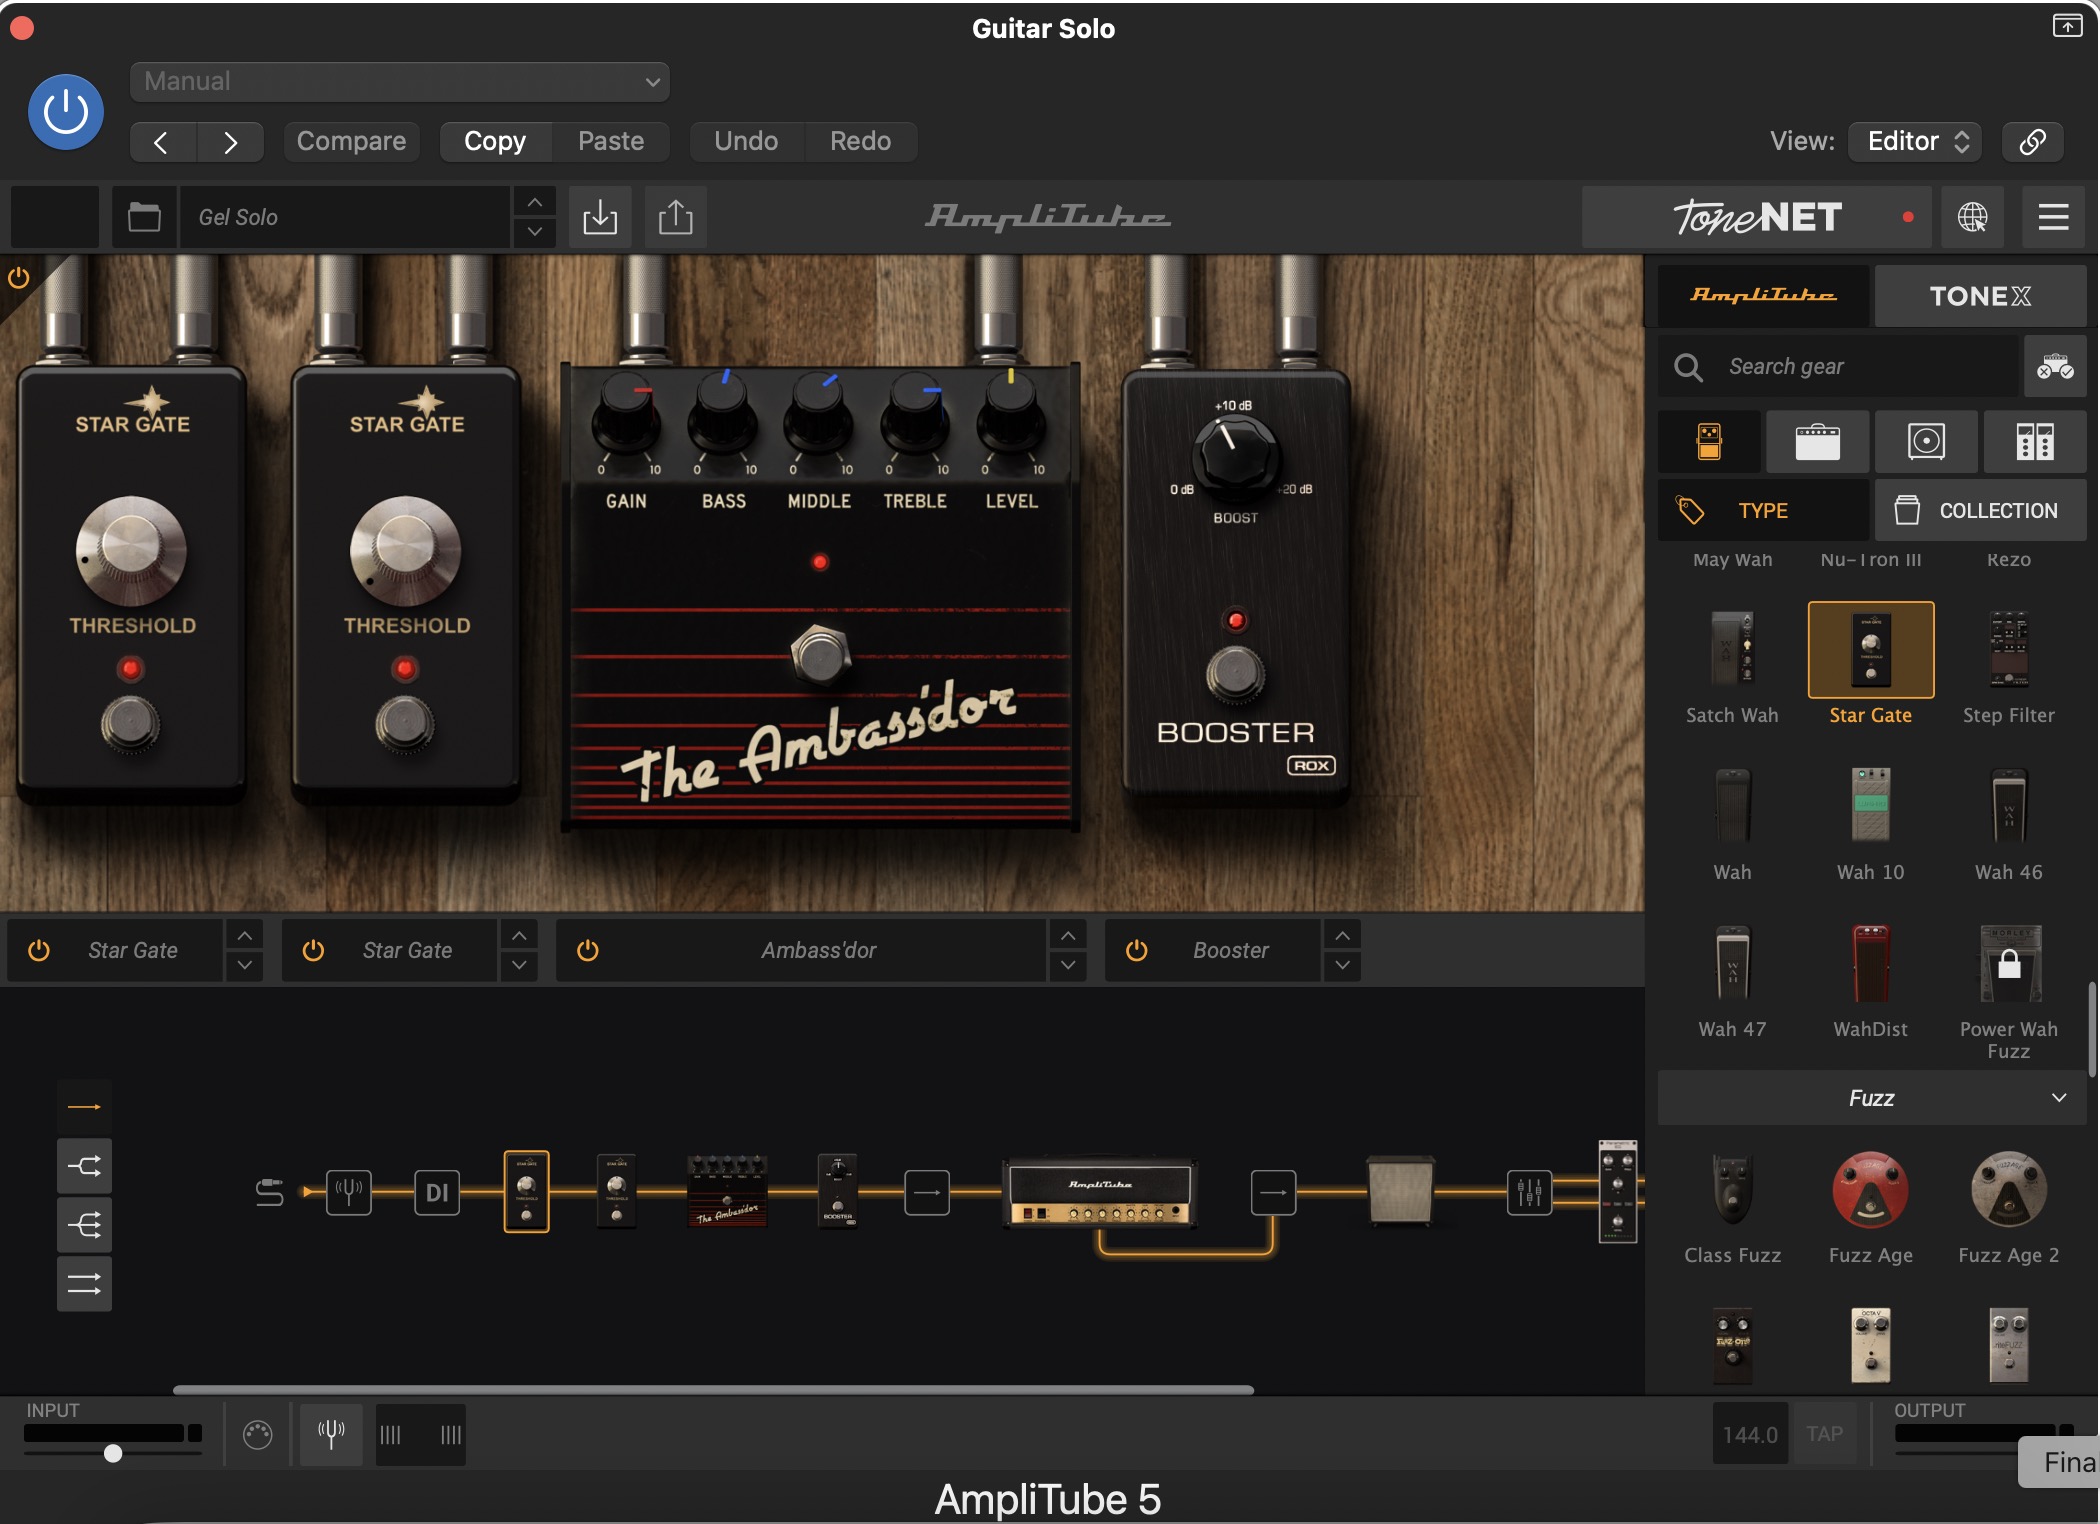Click the Gel Solo preset name field
The image size is (2100, 1524).
coord(345,217)
